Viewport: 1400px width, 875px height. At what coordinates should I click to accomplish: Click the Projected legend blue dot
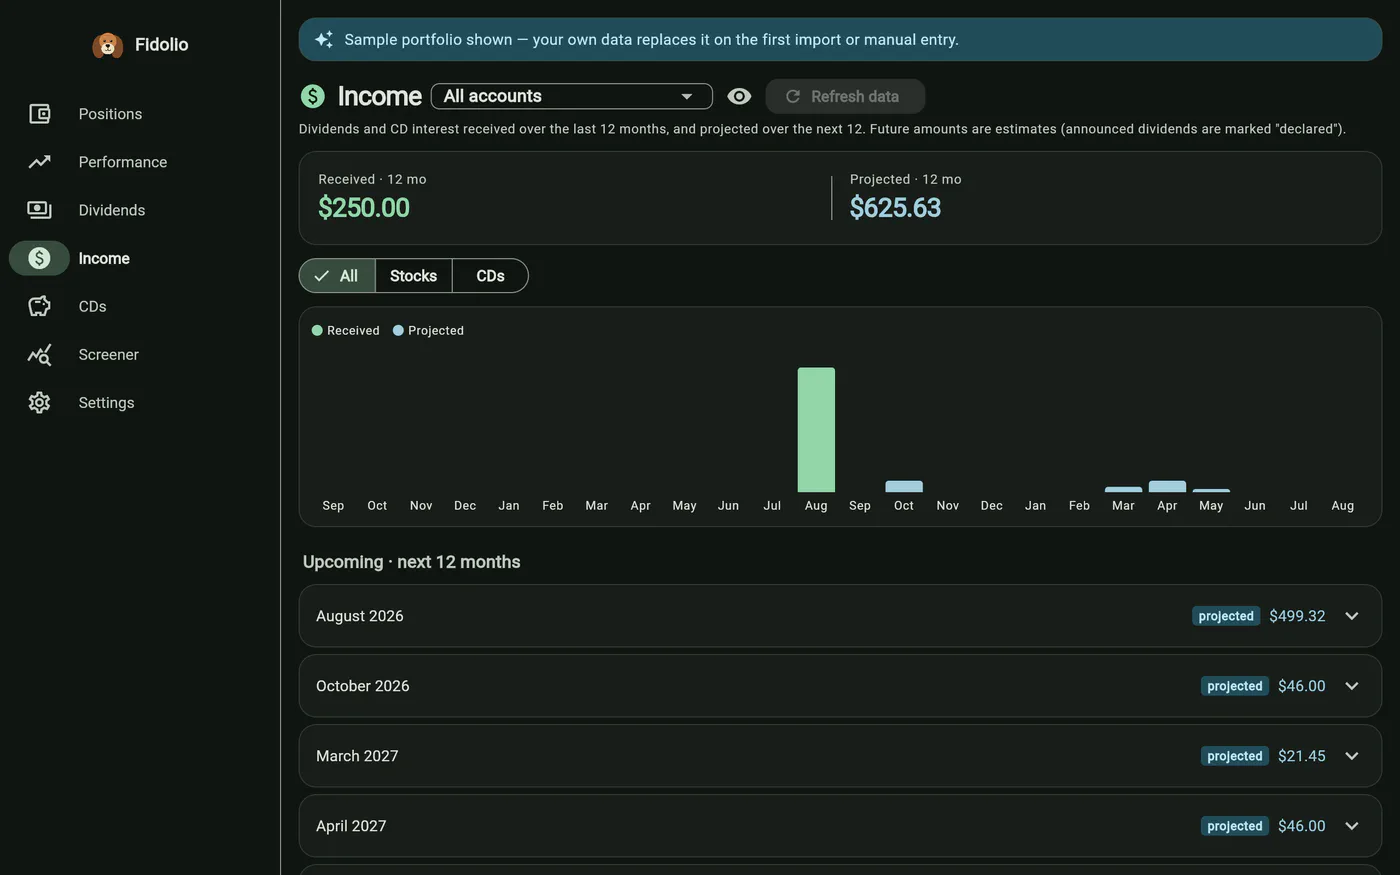pyautogui.click(x=398, y=330)
